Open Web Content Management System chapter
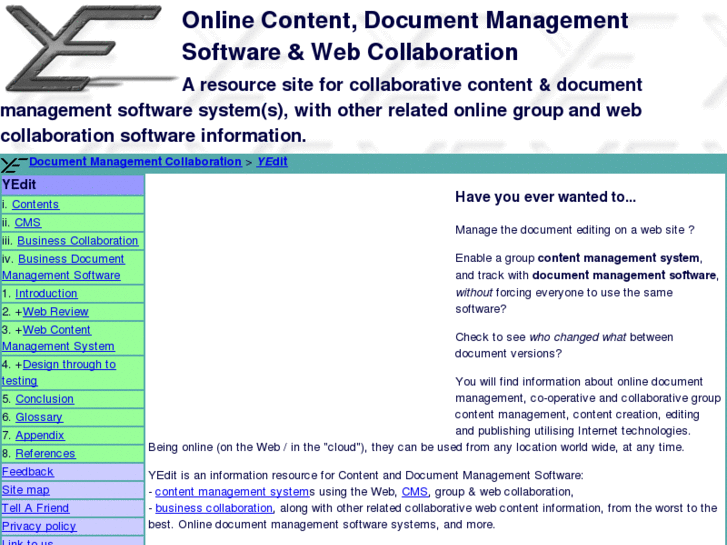Image resolution: width=727 pixels, height=545 pixels. point(58,338)
